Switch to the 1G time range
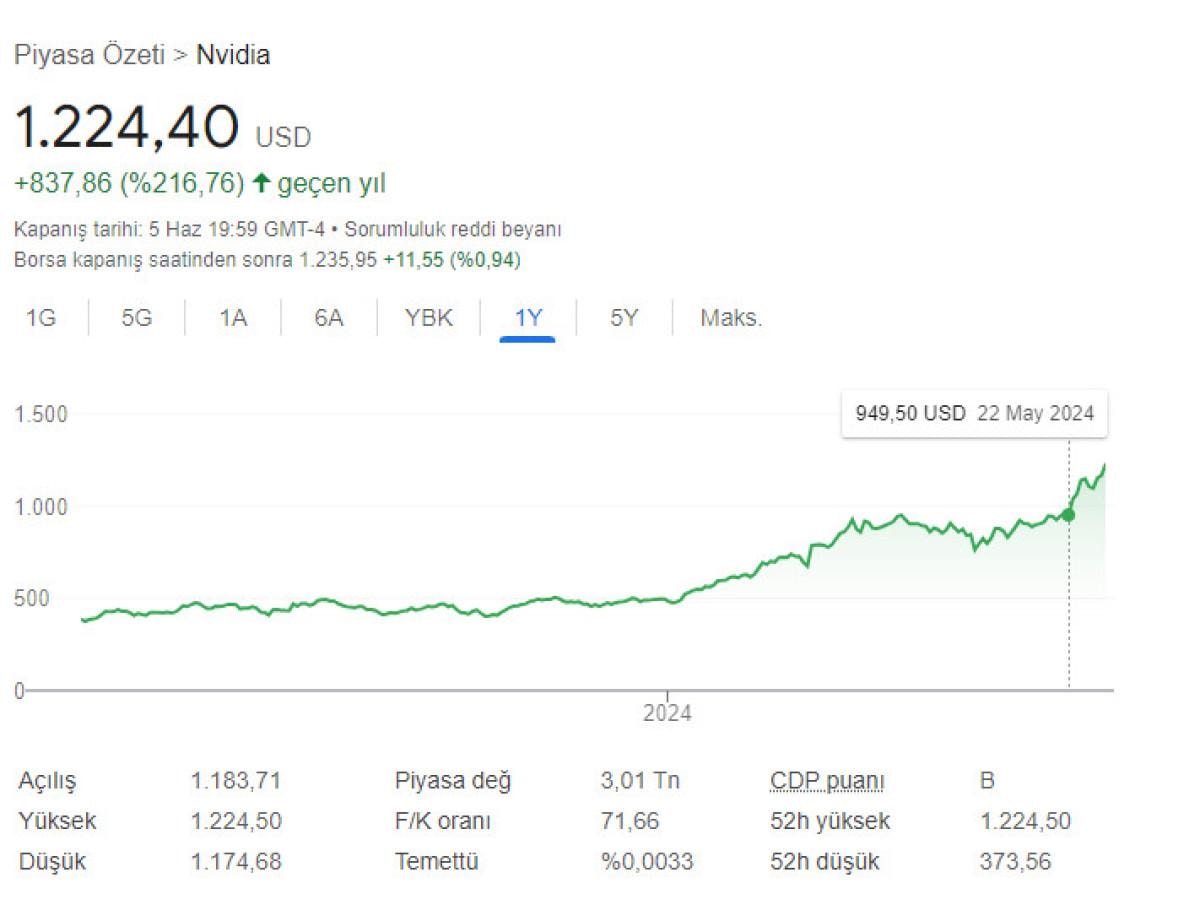The width and height of the screenshot is (1200, 905). [x=41, y=319]
